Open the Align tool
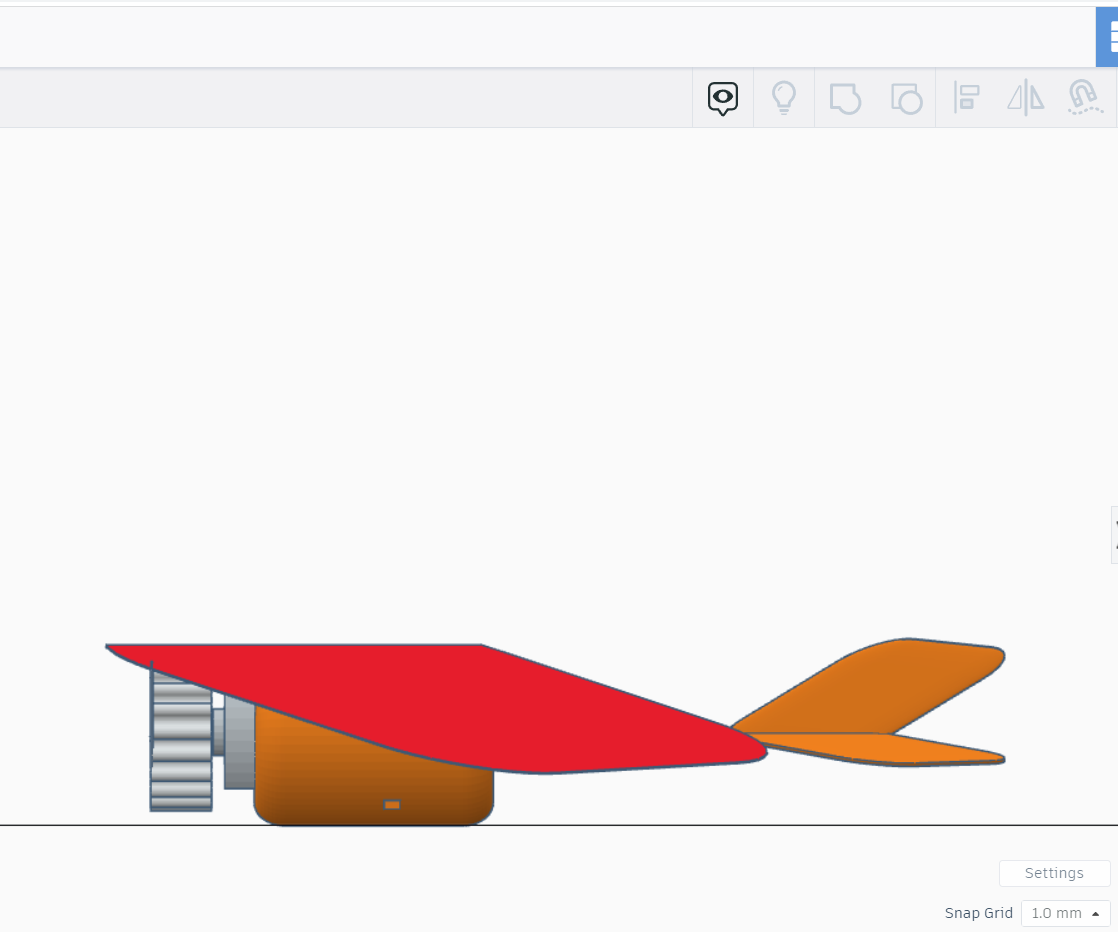This screenshot has height=932, width=1118. [x=965, y=97]
